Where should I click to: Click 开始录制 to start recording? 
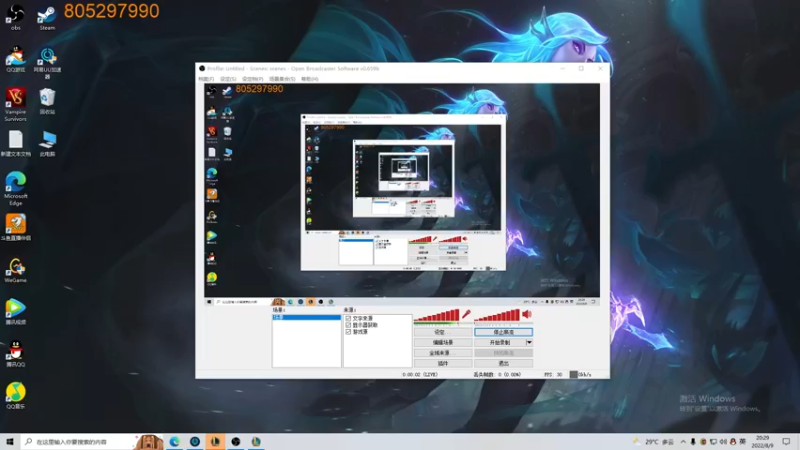tap(500, 342)
